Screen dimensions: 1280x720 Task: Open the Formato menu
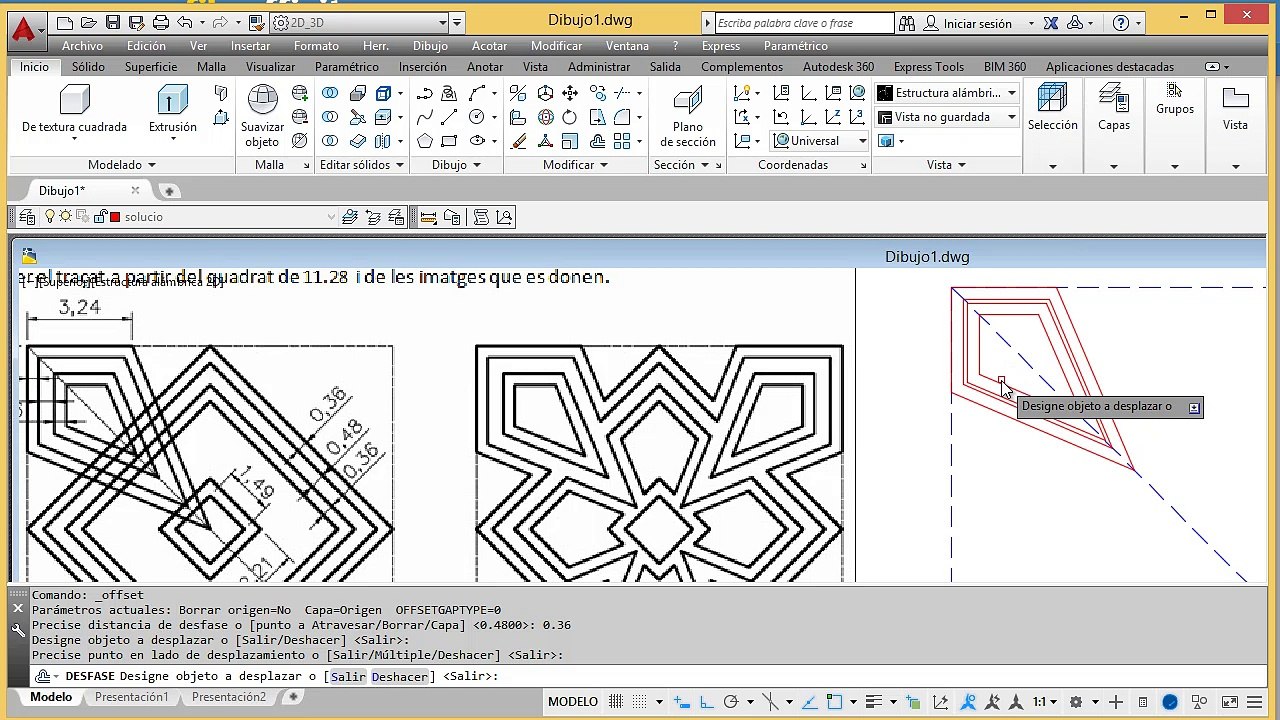point(316,46)
